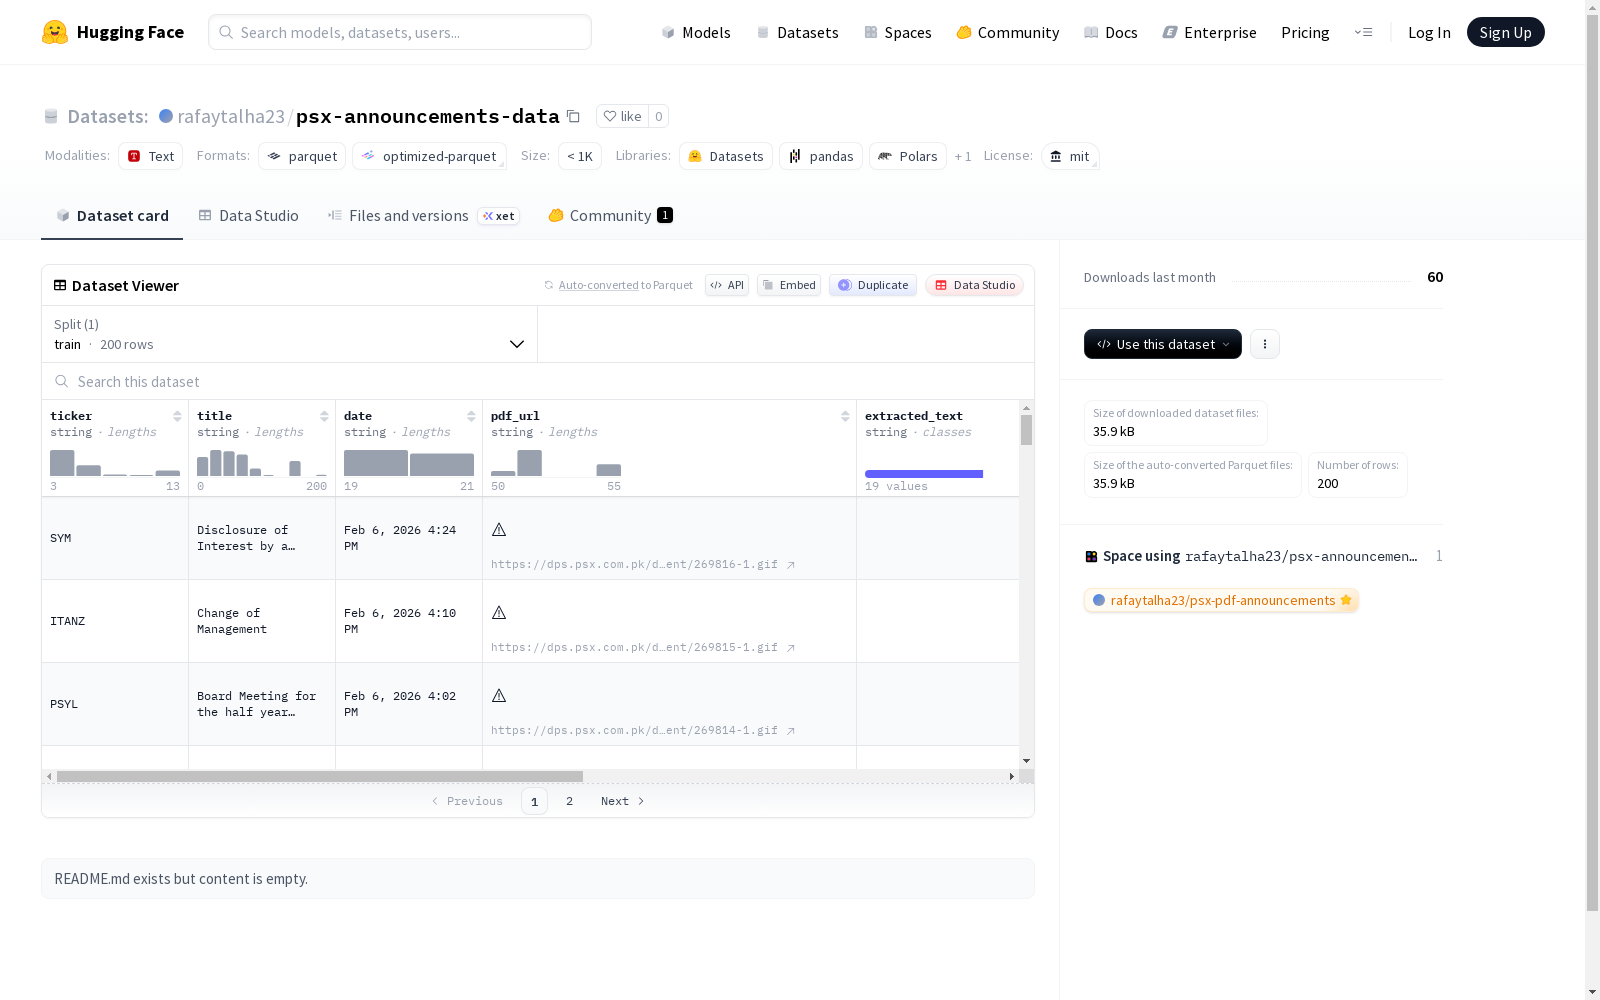Select the Polars library tag
Viewport: 1600px width, 1000px height.
(908, 156)
